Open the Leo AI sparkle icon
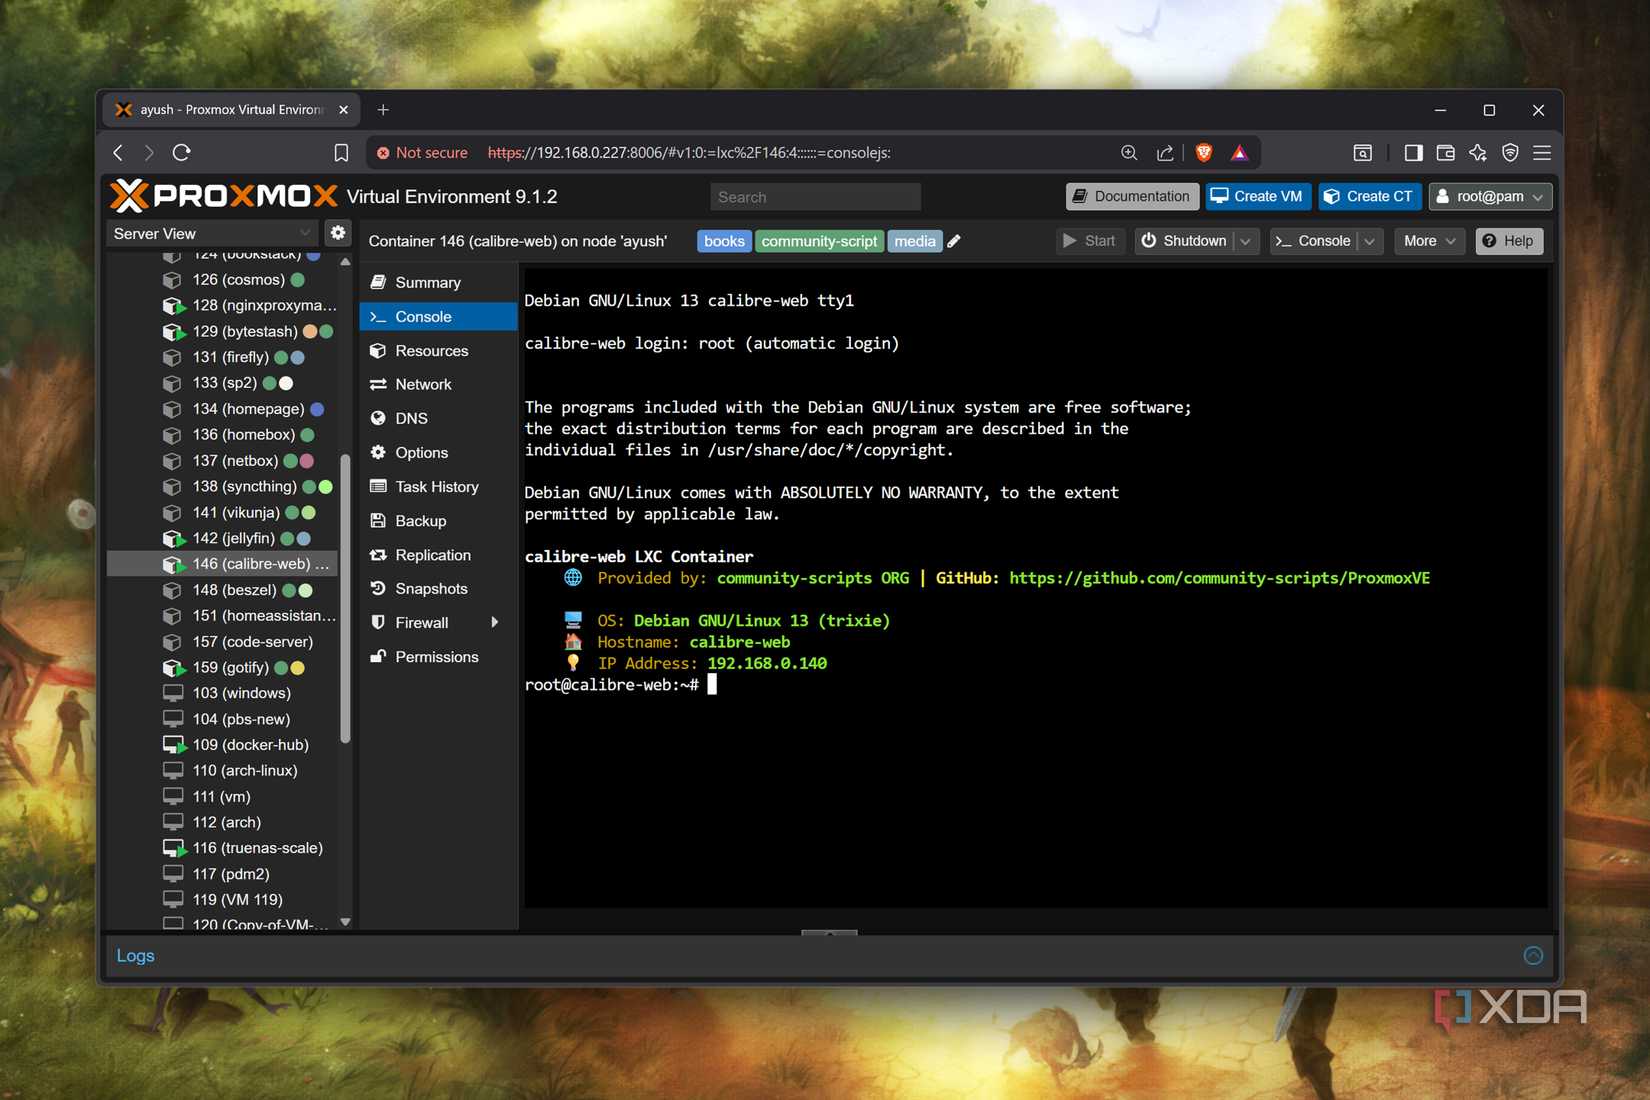 coord(1478,153)
